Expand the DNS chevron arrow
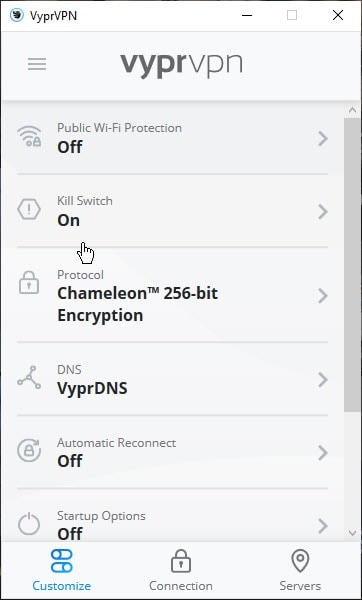This screenshot has width=362, height=600. point(323,380)
